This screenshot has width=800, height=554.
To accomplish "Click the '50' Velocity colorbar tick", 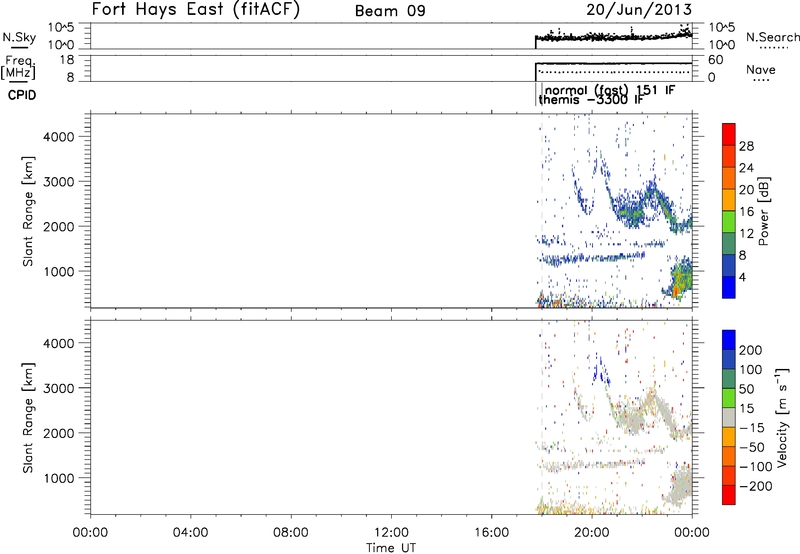I will point(746,389).
